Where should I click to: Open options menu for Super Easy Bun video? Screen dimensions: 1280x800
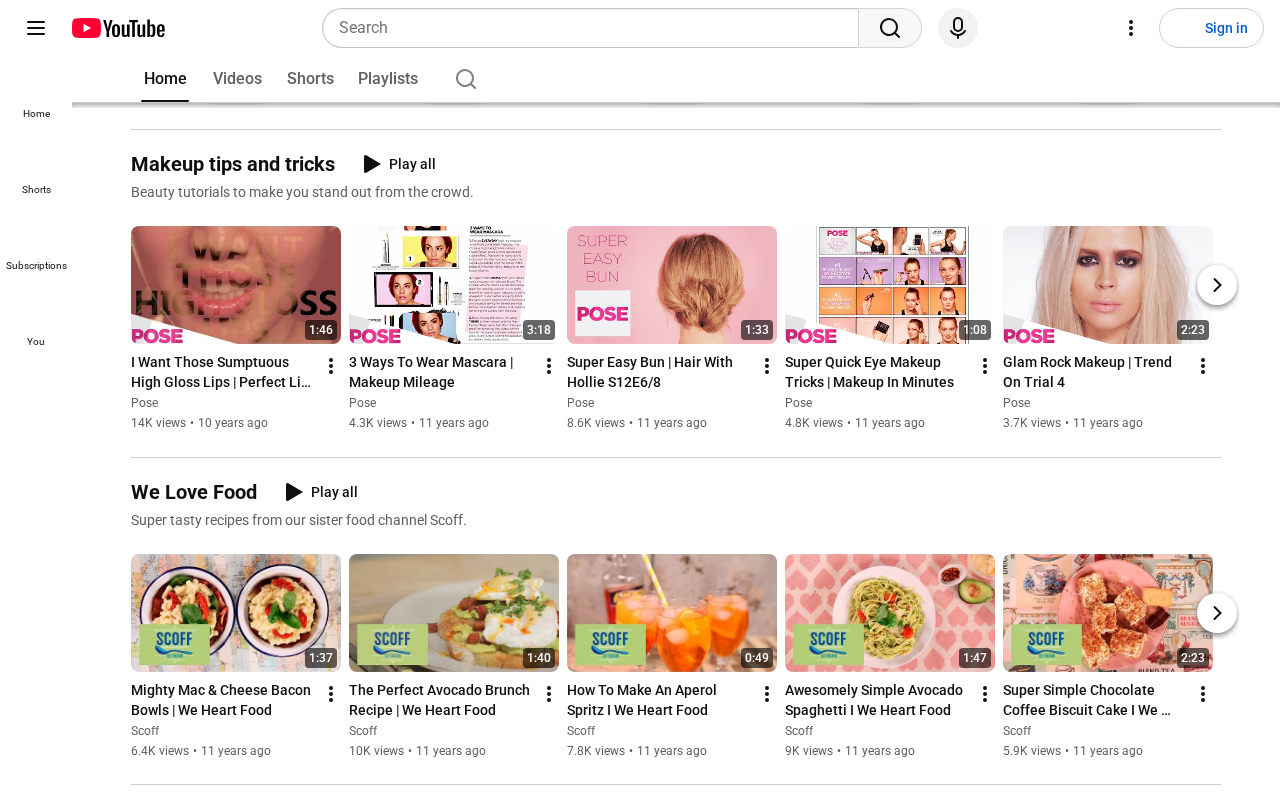click(x=767, y=366)
